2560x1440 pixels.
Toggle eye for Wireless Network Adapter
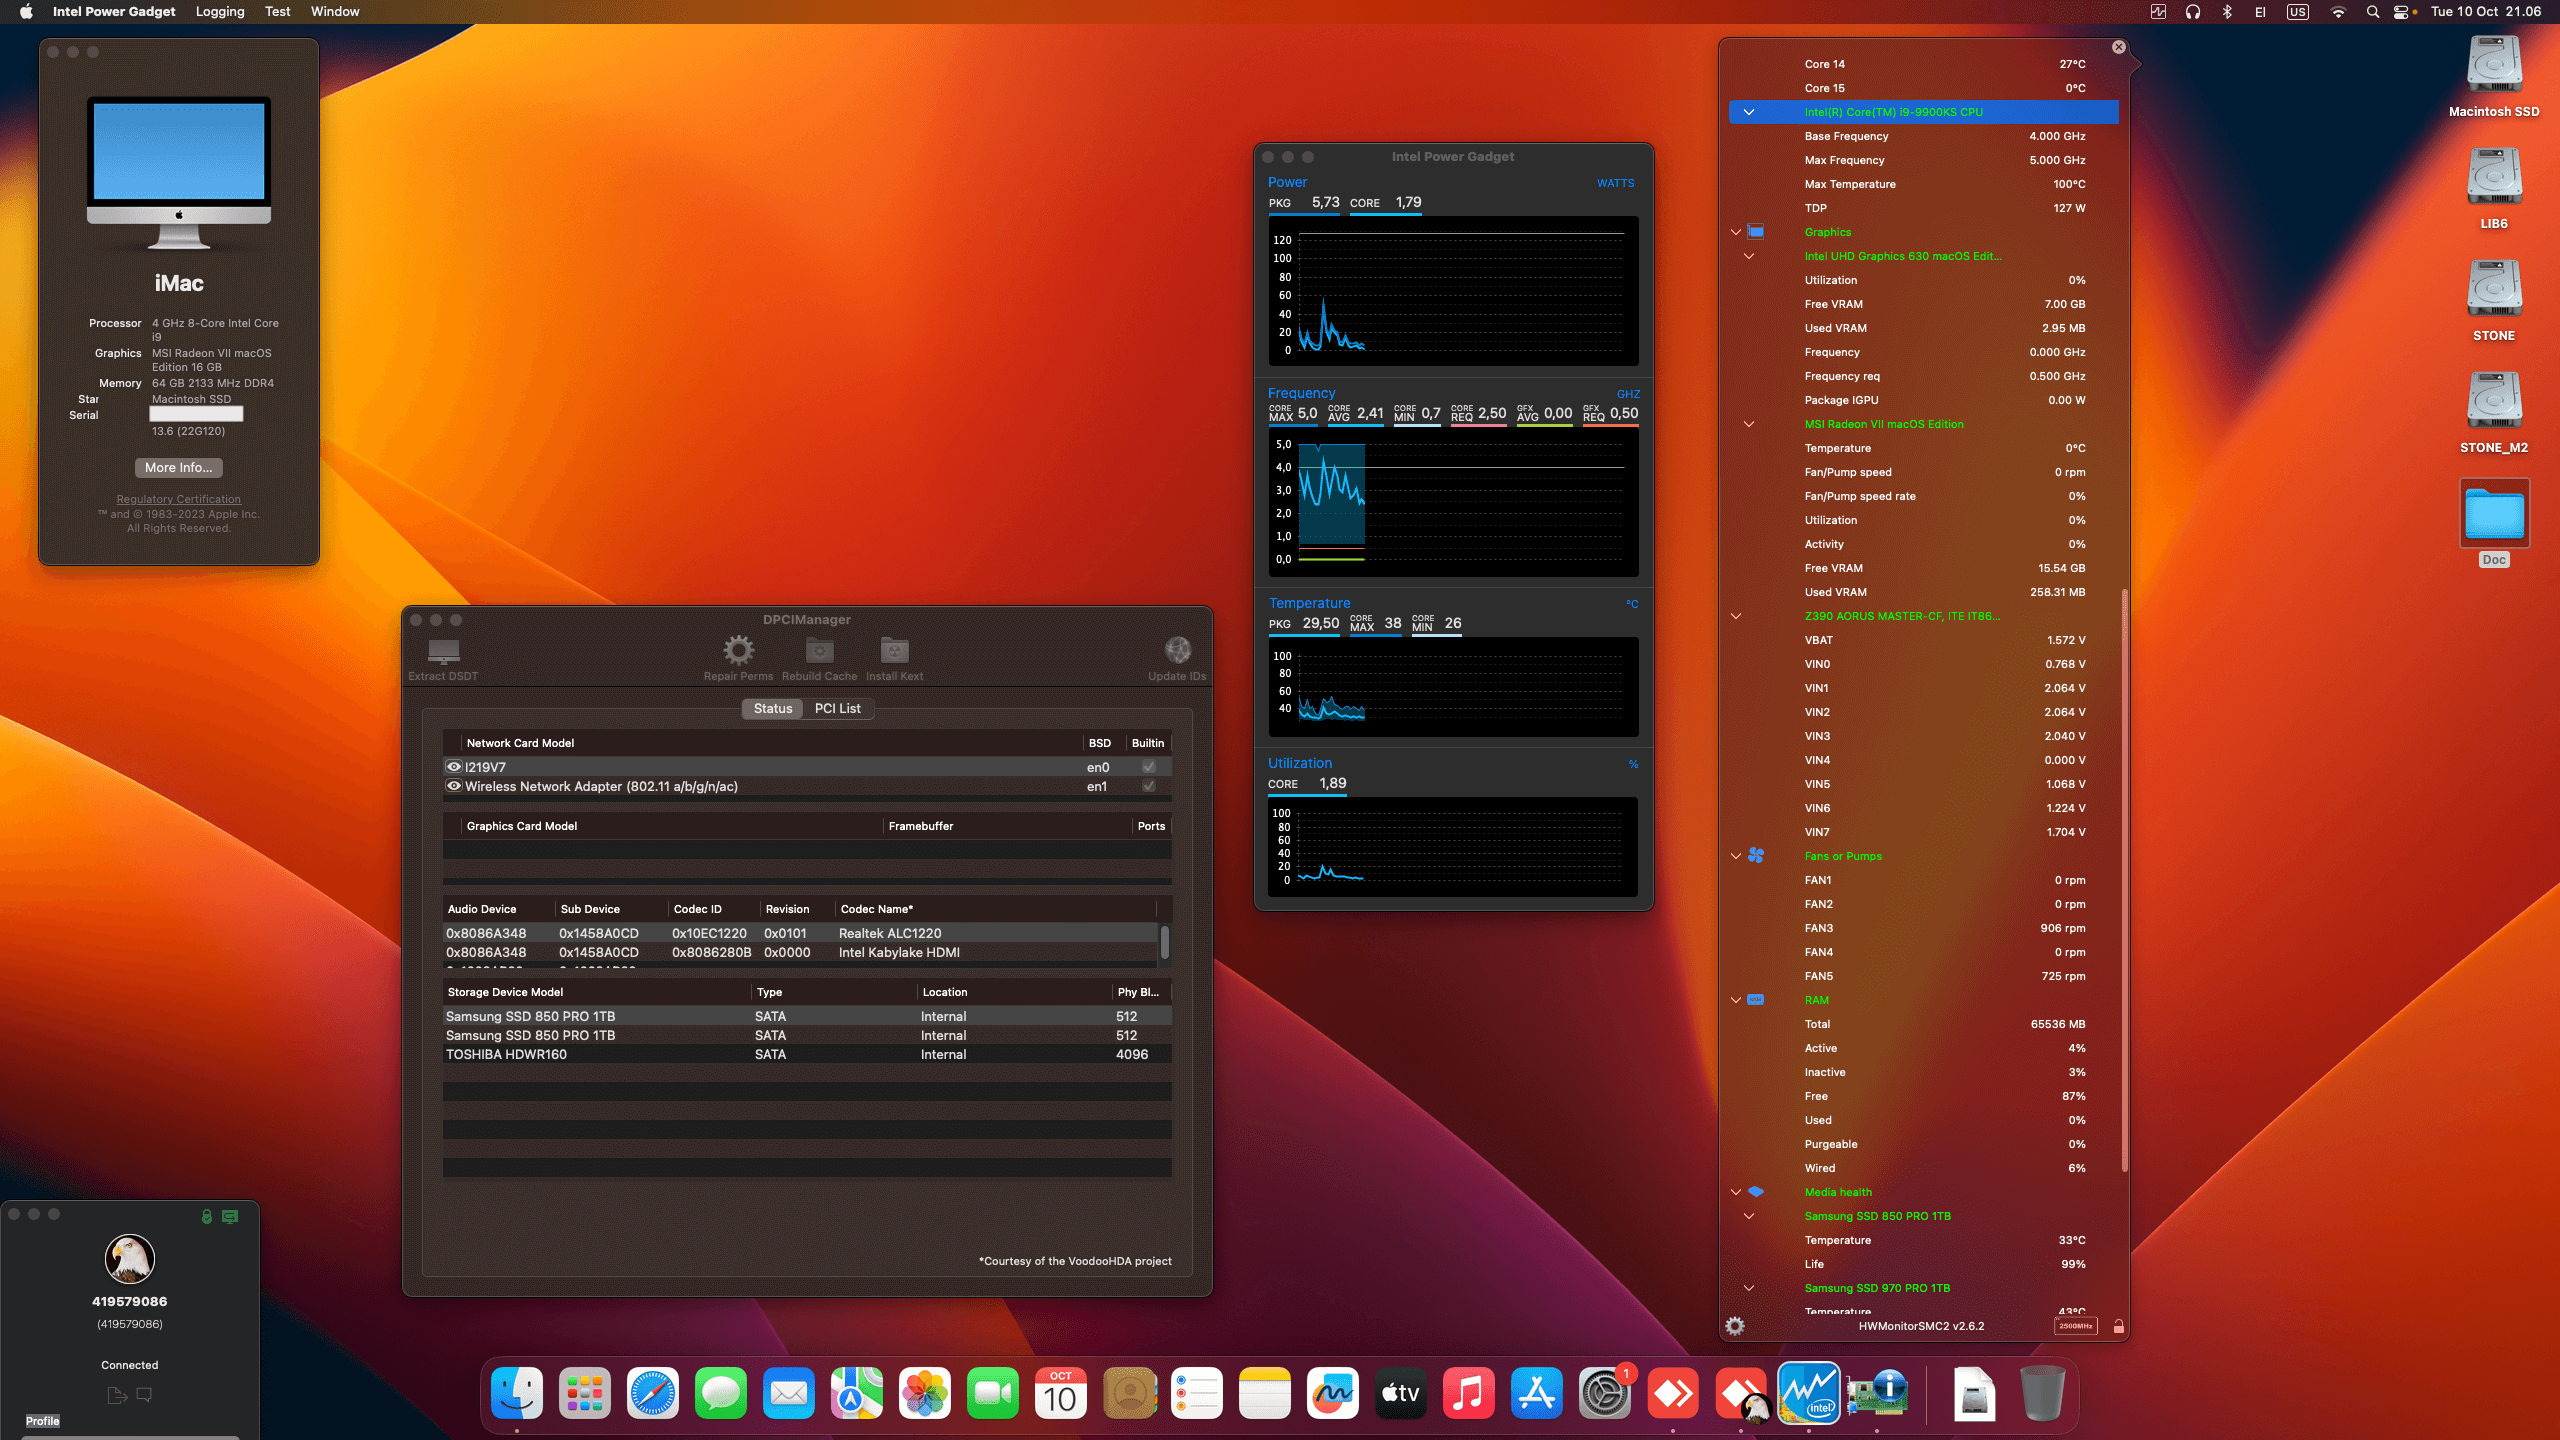coord(455,786)
